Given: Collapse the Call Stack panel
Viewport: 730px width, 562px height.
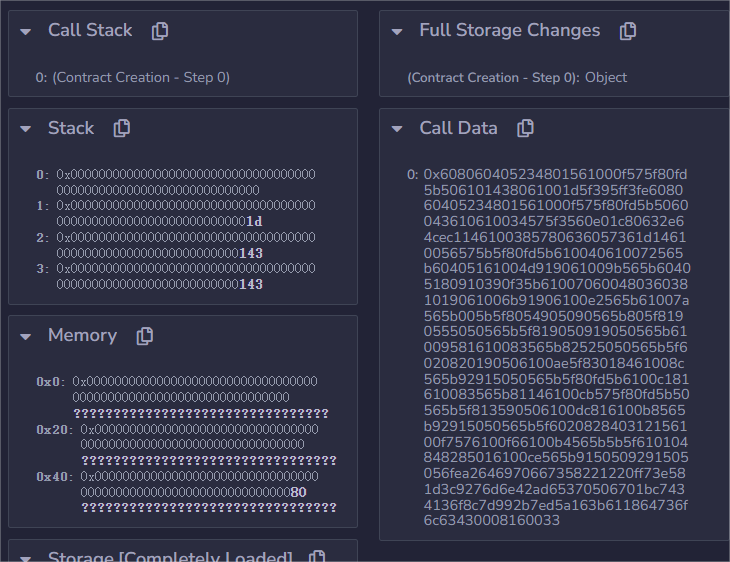Looking at the screenshot, I should 27,31.
